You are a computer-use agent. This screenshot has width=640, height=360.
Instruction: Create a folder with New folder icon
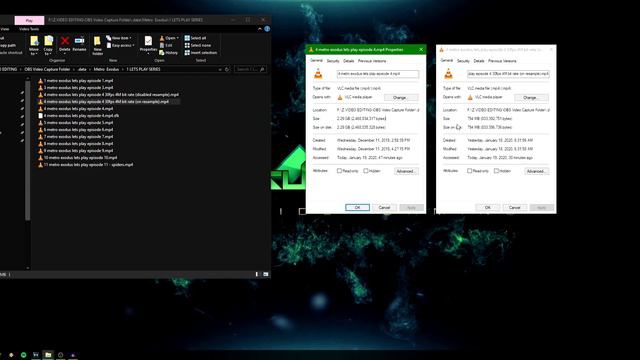pos(97,41)
